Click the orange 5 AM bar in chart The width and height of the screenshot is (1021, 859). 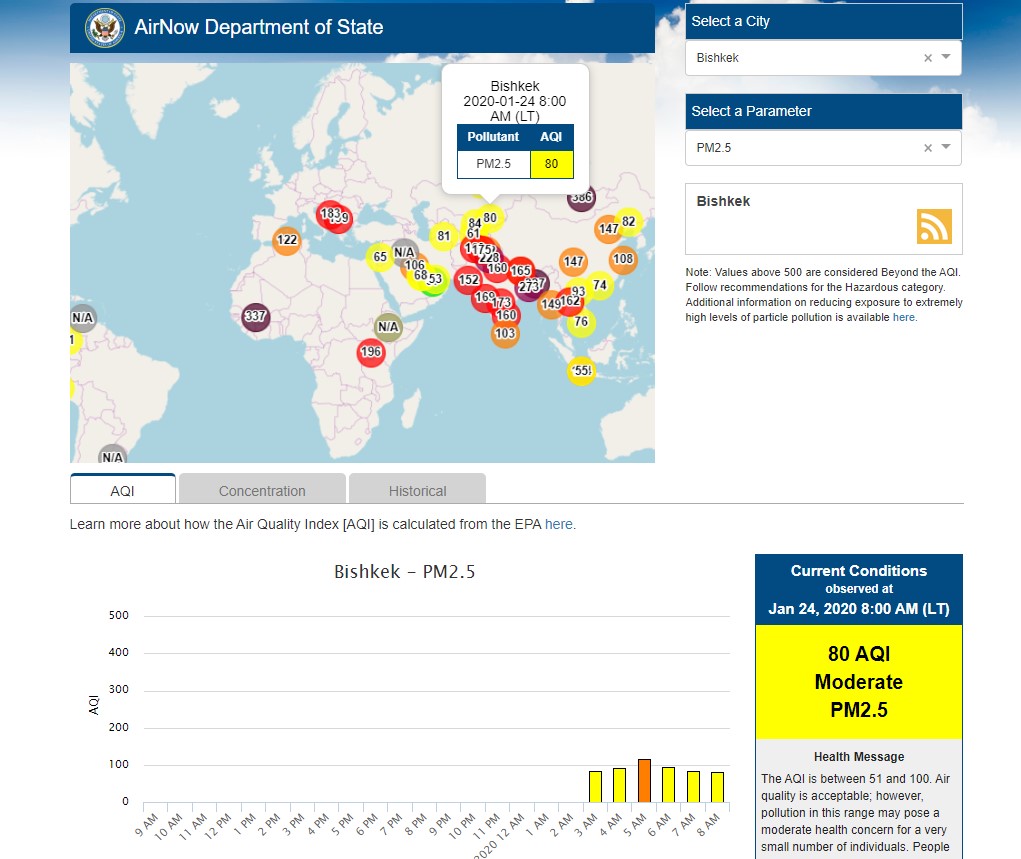tap(644, 780)
